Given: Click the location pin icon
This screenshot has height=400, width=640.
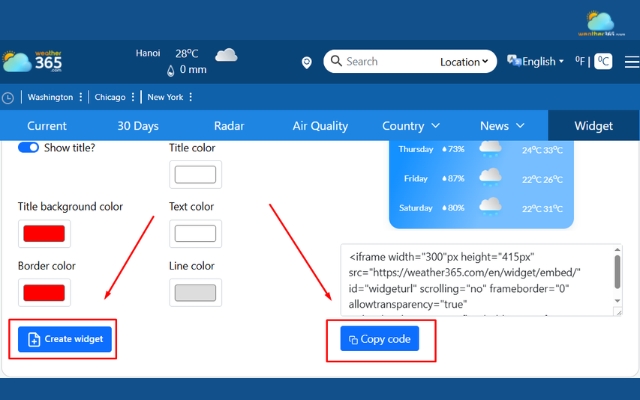Looking at the screenshot, I should pyautogui.click(x=307, y=62).
